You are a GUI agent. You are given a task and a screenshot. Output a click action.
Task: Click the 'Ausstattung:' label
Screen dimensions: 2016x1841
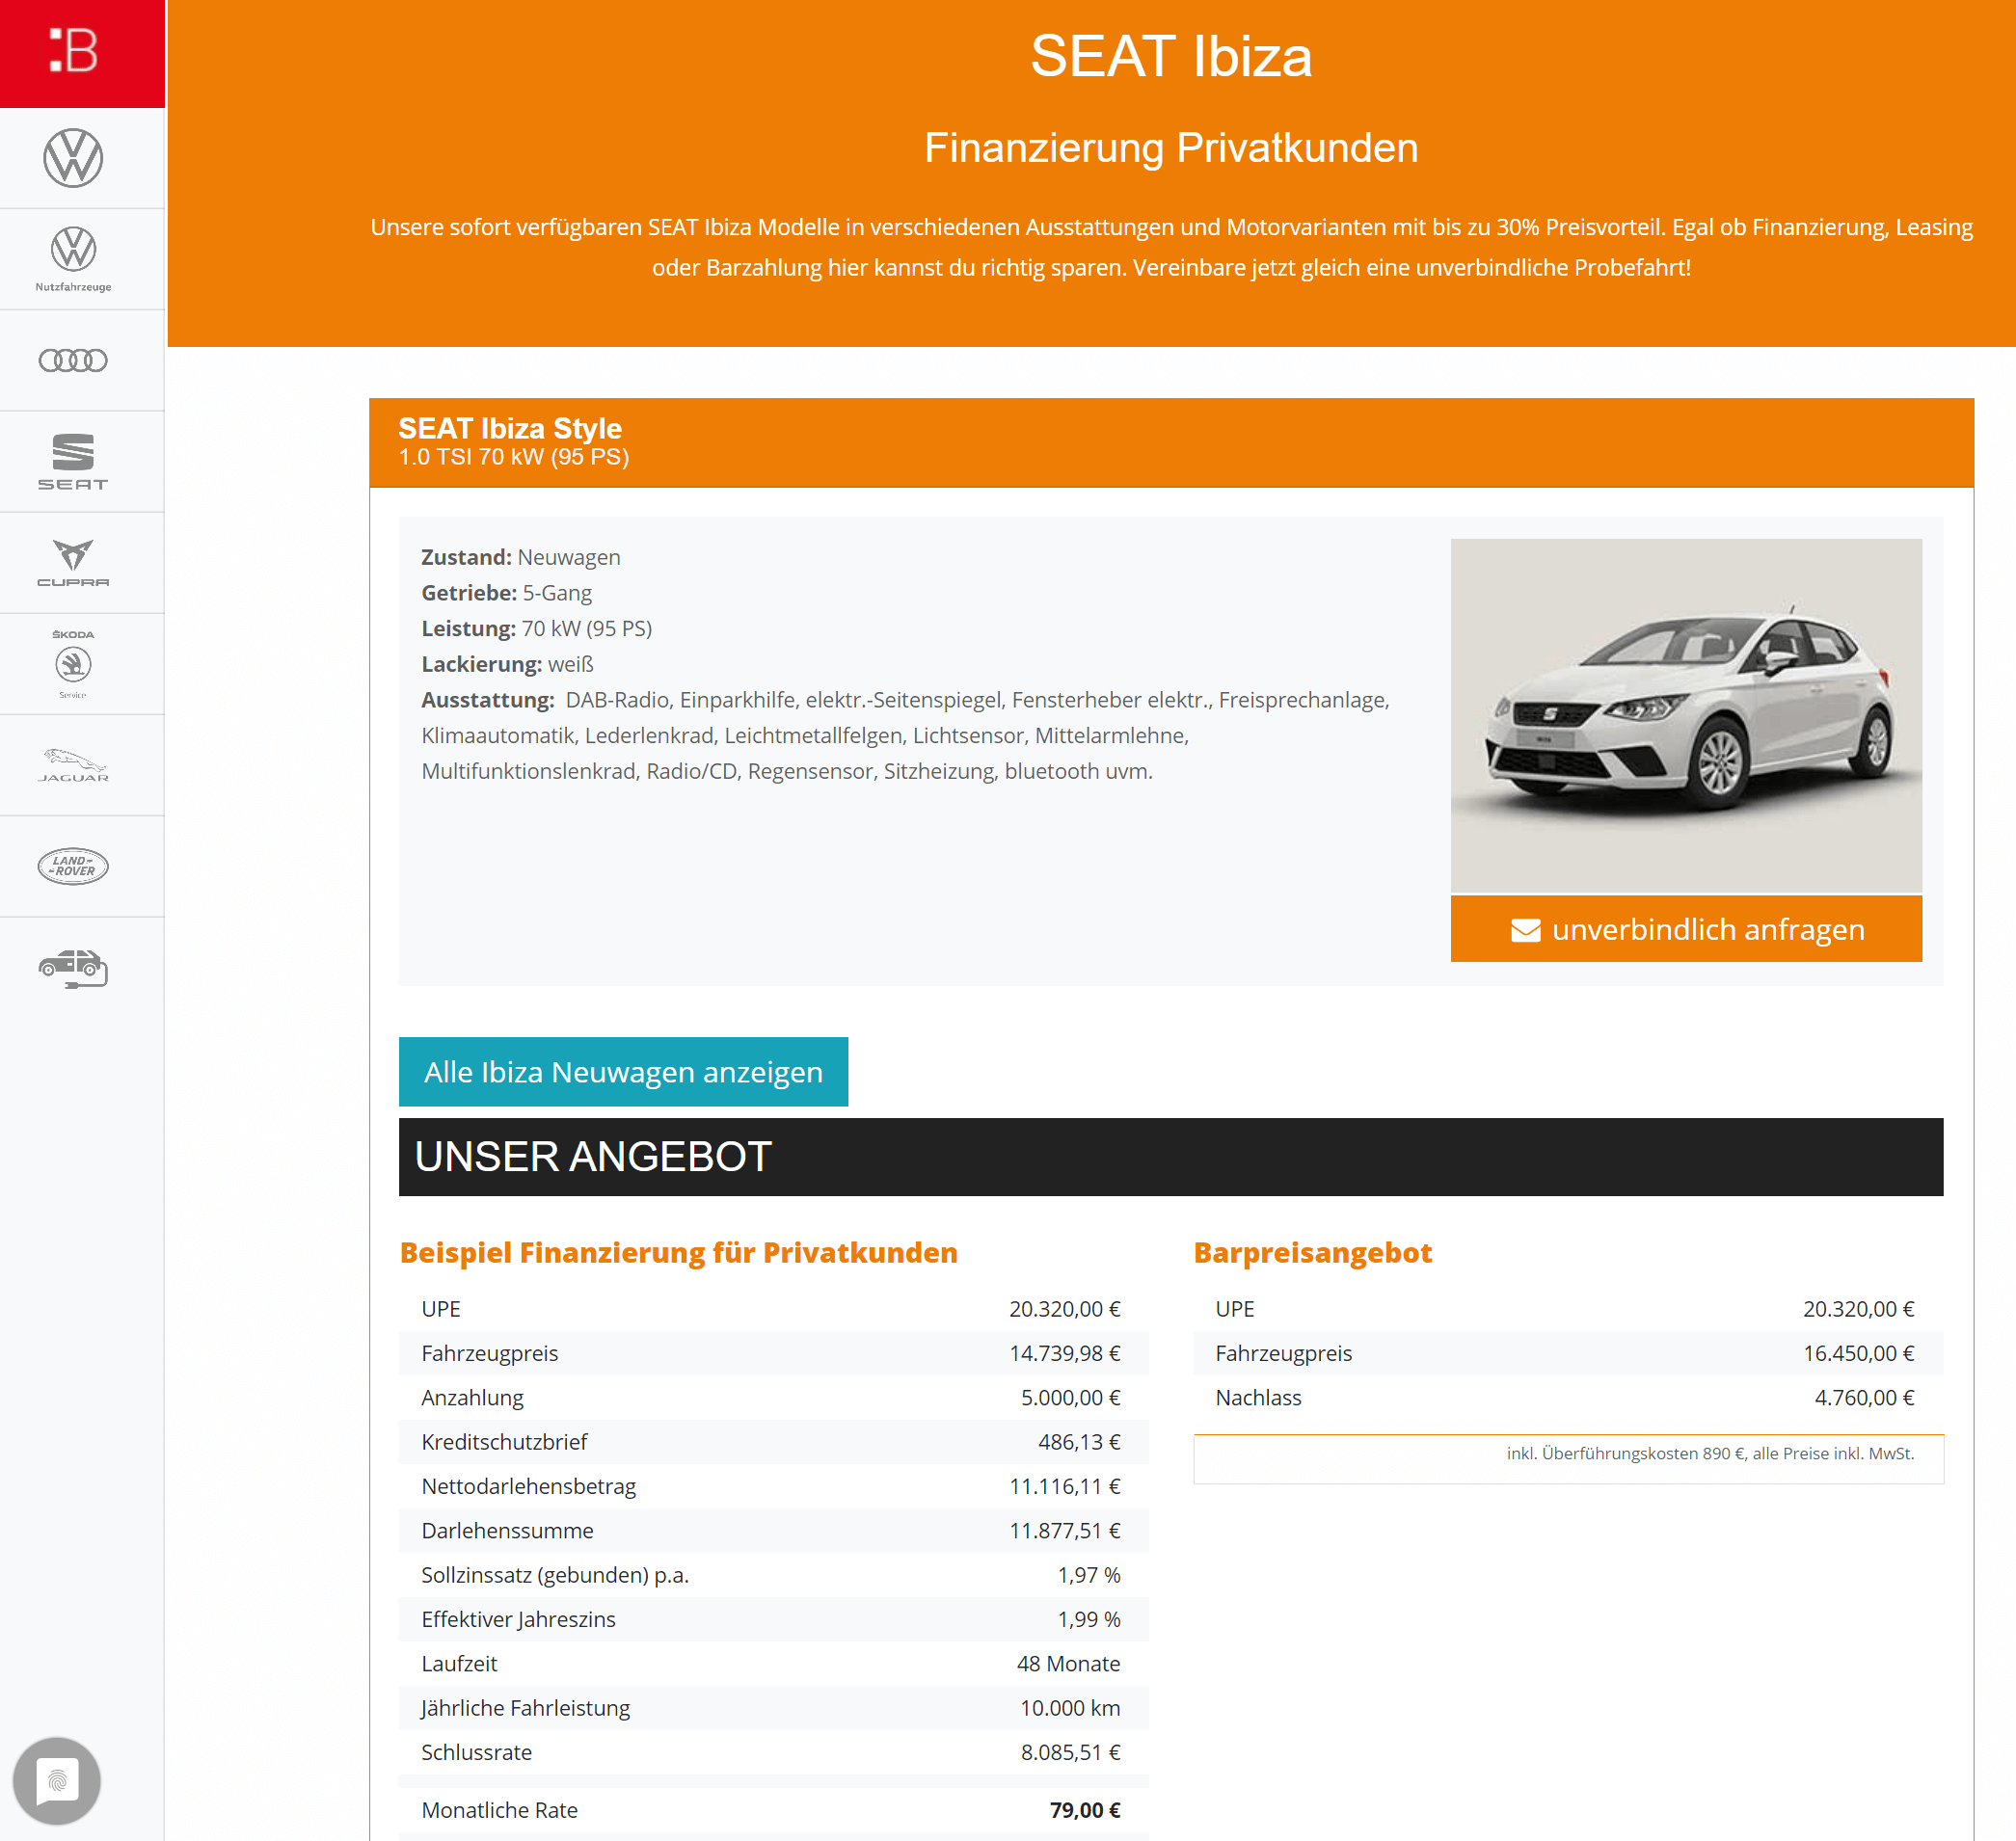488,700
